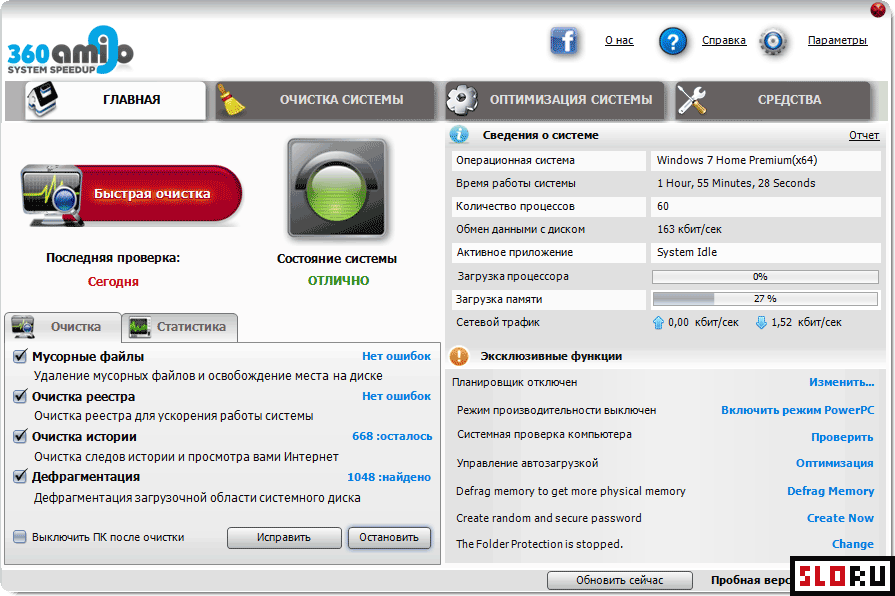This screenshot has height=596, width=895.
Task: Click the Загрузка процессора progress bar
Action: tap(765, 277)
